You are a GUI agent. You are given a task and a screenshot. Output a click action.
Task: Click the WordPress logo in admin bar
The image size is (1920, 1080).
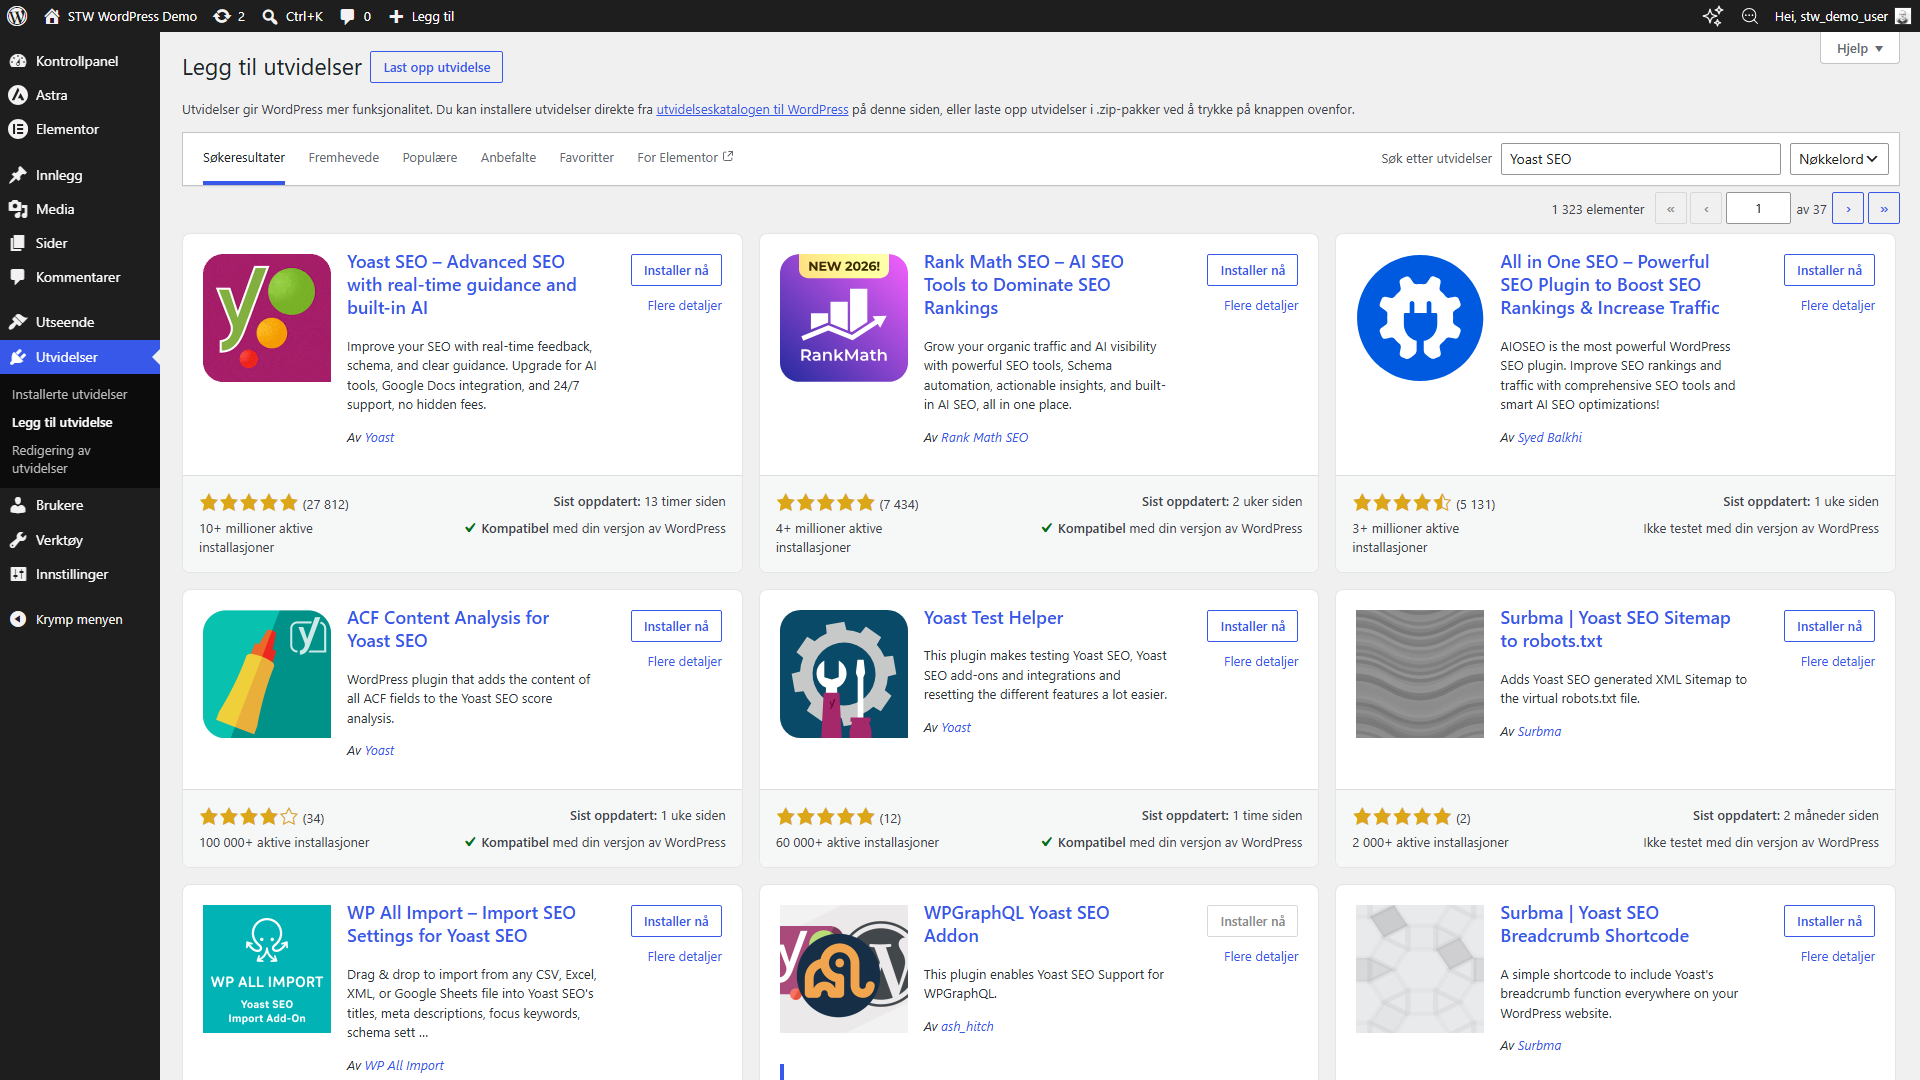17,16
